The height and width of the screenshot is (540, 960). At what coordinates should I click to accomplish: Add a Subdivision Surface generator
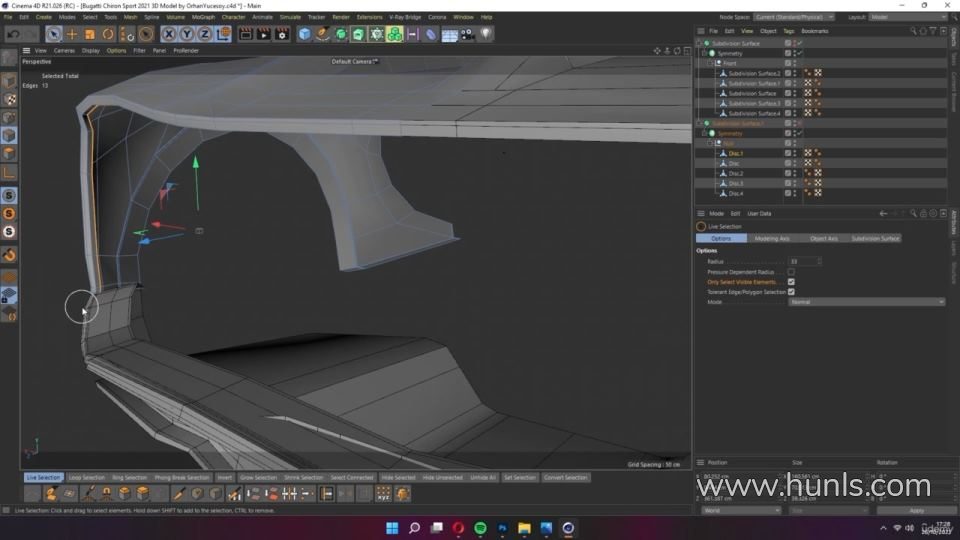341,34
